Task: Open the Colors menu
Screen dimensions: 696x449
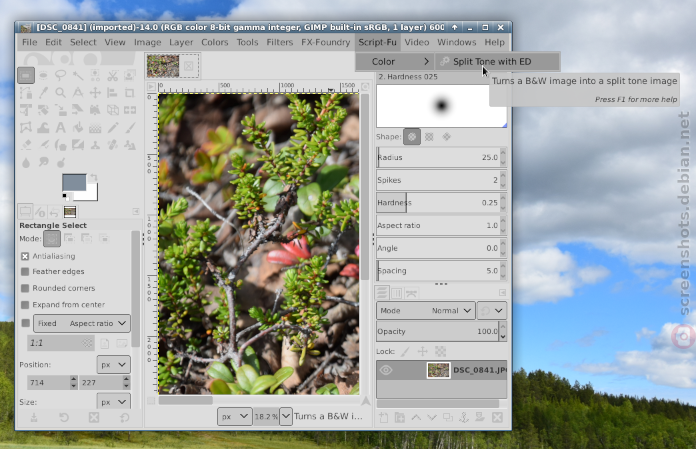Action: pos(214,42)
